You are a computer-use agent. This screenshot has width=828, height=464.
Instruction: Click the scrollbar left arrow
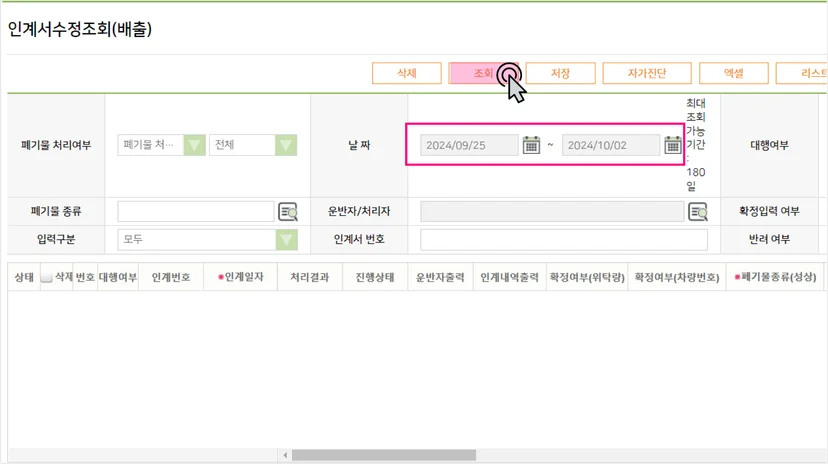pos(285,455)
